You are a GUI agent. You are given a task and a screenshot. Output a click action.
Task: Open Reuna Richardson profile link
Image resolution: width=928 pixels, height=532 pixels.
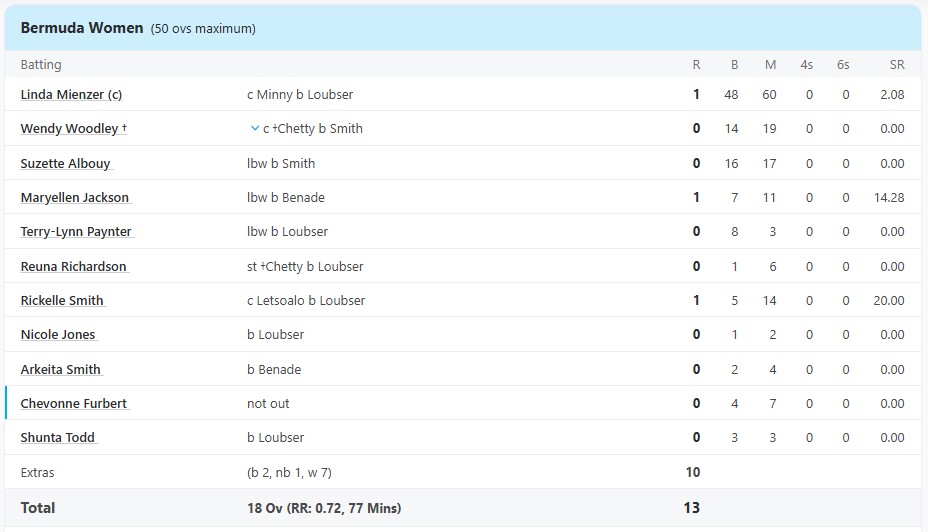point(73,267)
